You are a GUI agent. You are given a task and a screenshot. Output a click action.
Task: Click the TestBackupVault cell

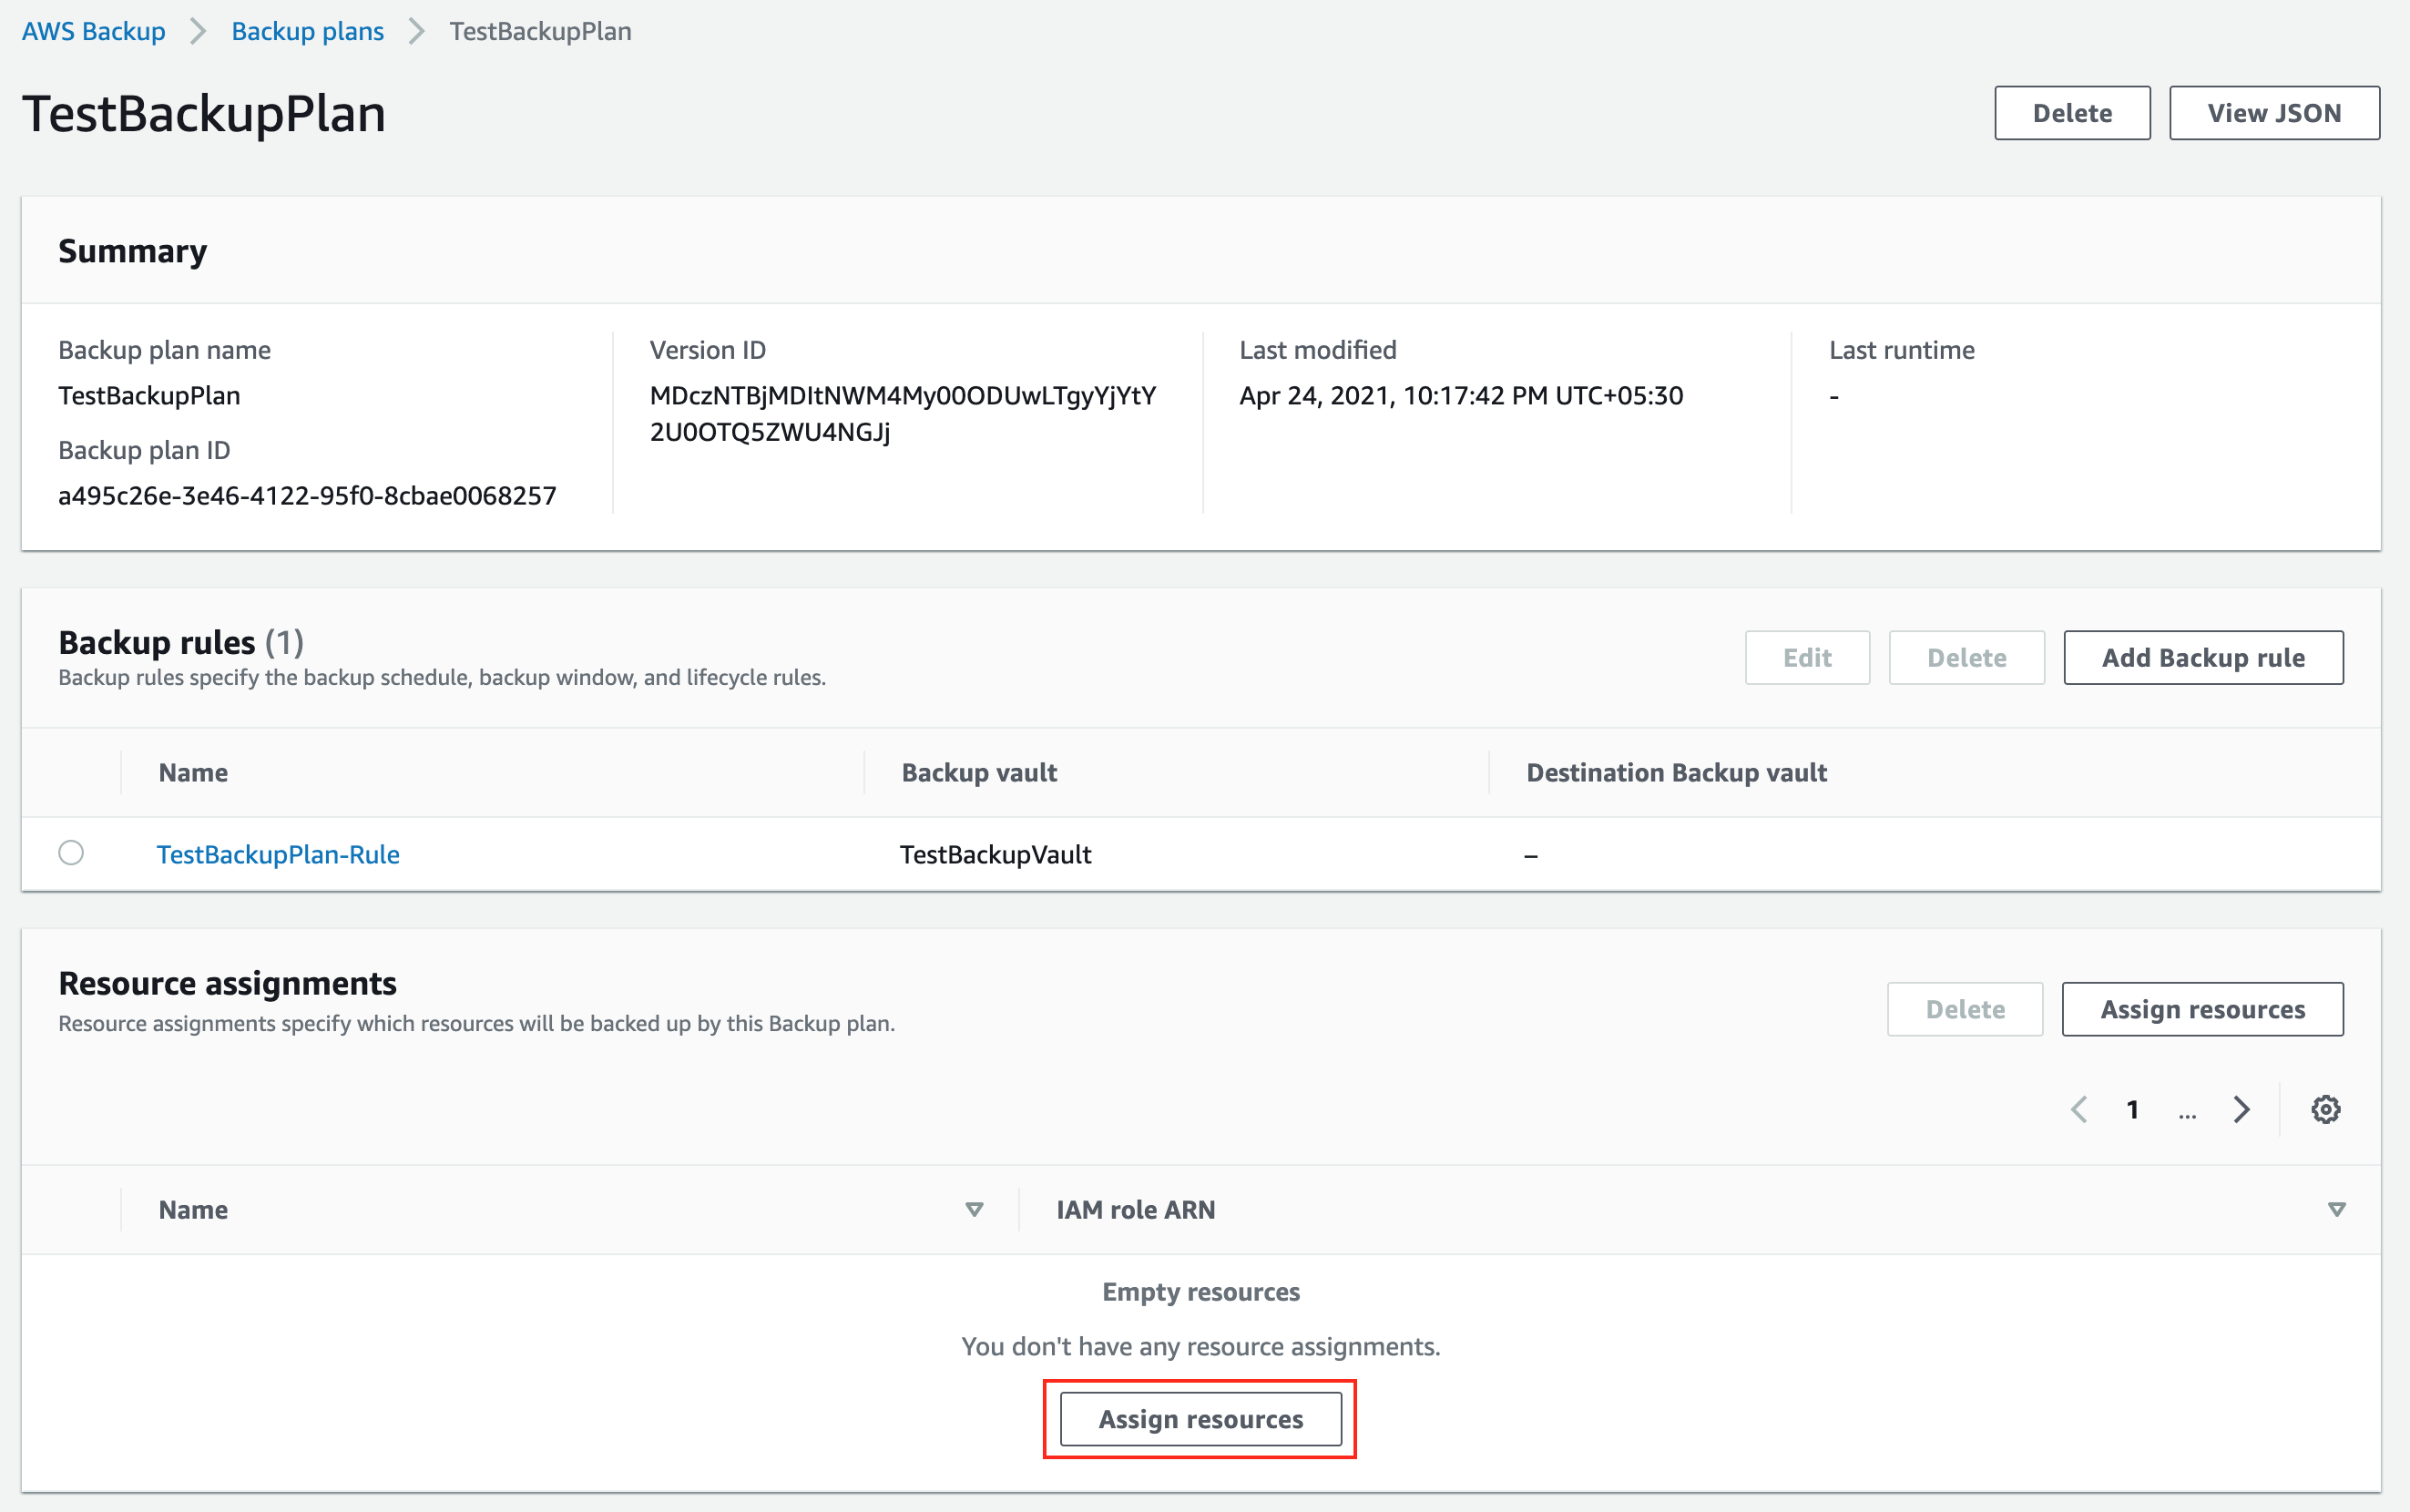pos(995,854)
